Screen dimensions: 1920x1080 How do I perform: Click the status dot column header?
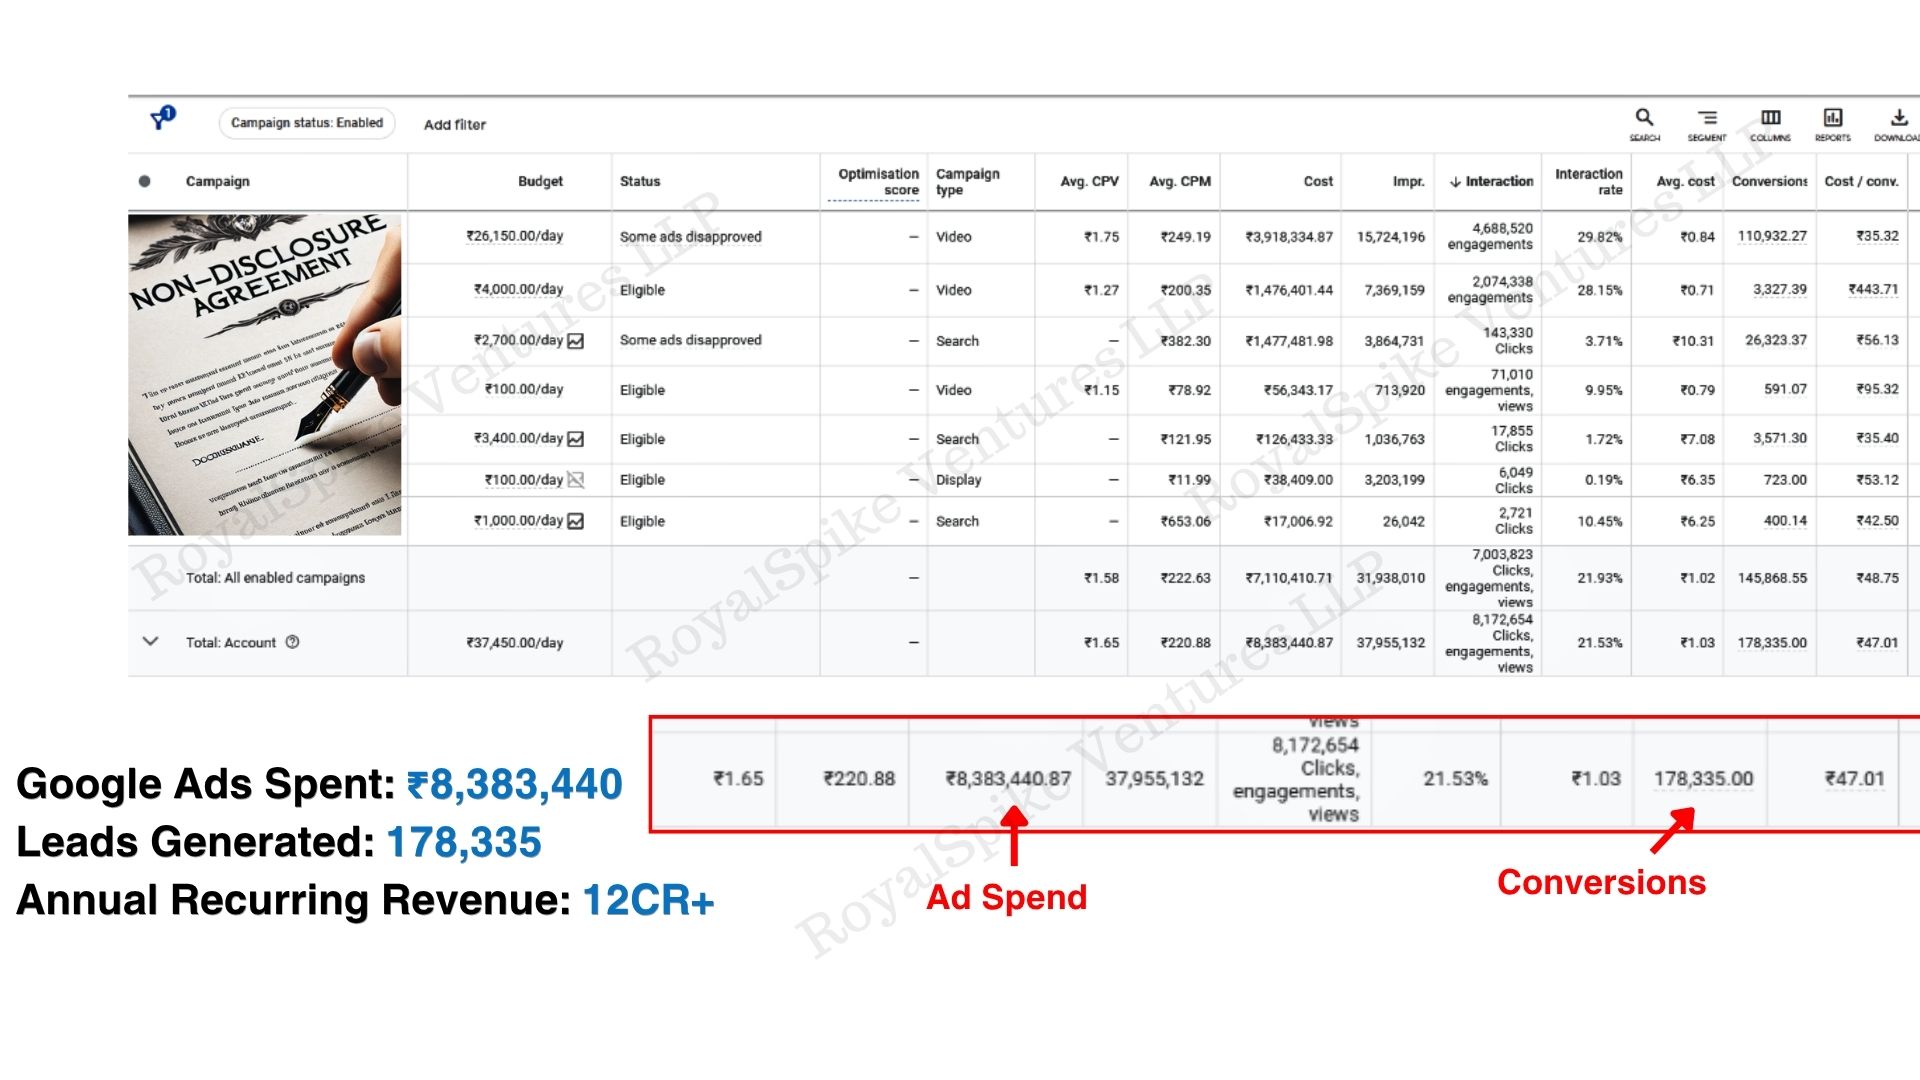coord(145,181)
